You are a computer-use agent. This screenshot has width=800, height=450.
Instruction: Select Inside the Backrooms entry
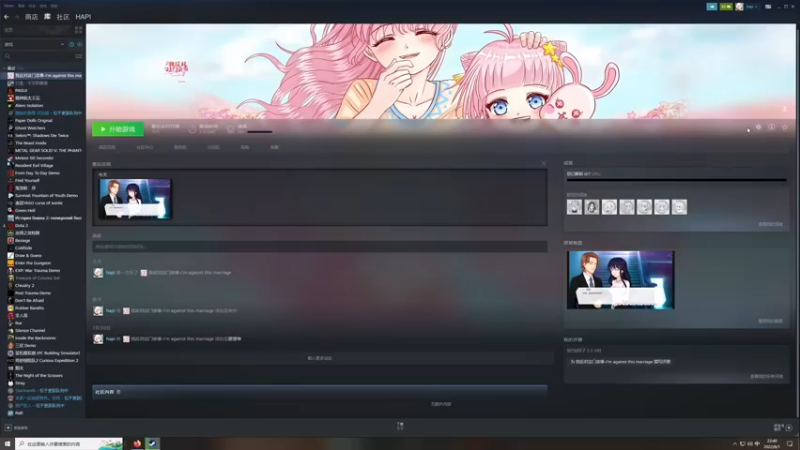(x=35, y=338)
